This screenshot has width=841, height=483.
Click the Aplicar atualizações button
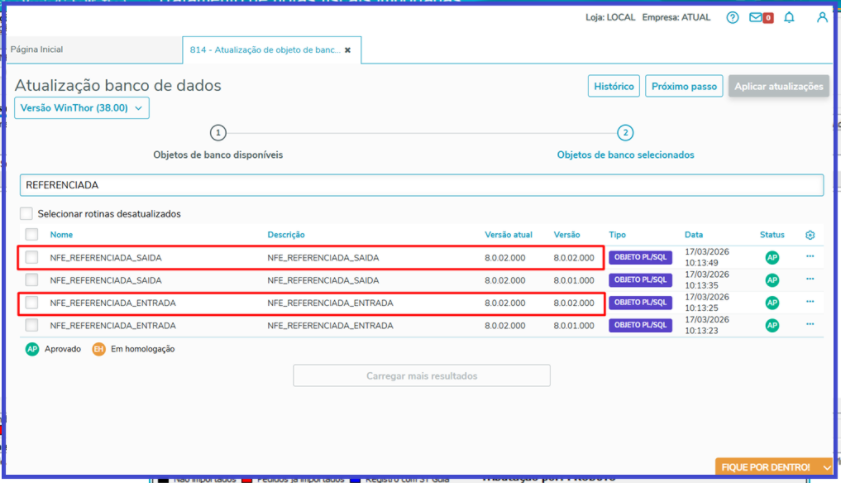[x=779, y=86]
